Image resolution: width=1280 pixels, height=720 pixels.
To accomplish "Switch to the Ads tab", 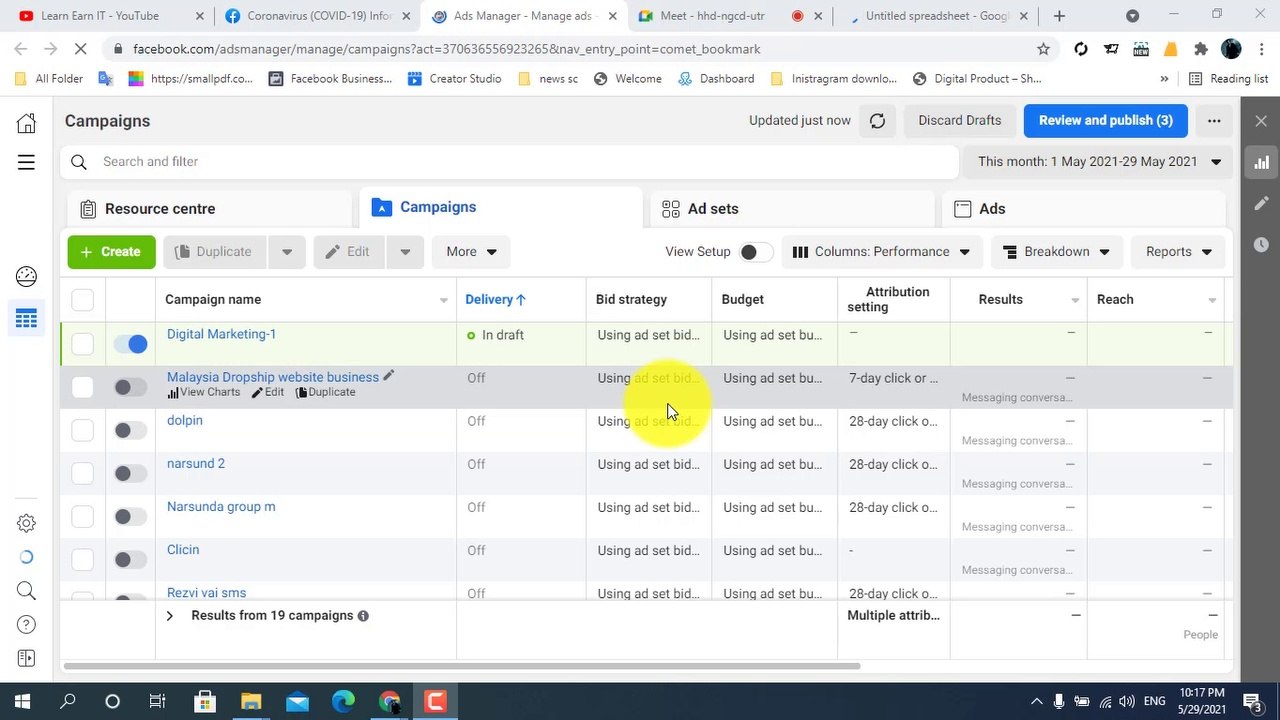I will tap(1083, 209).
